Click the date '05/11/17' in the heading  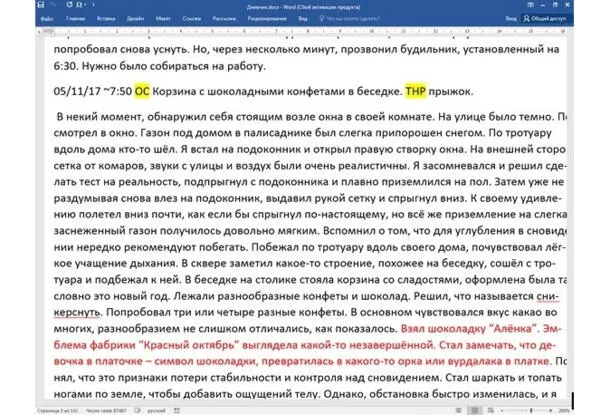pos(77,92)
